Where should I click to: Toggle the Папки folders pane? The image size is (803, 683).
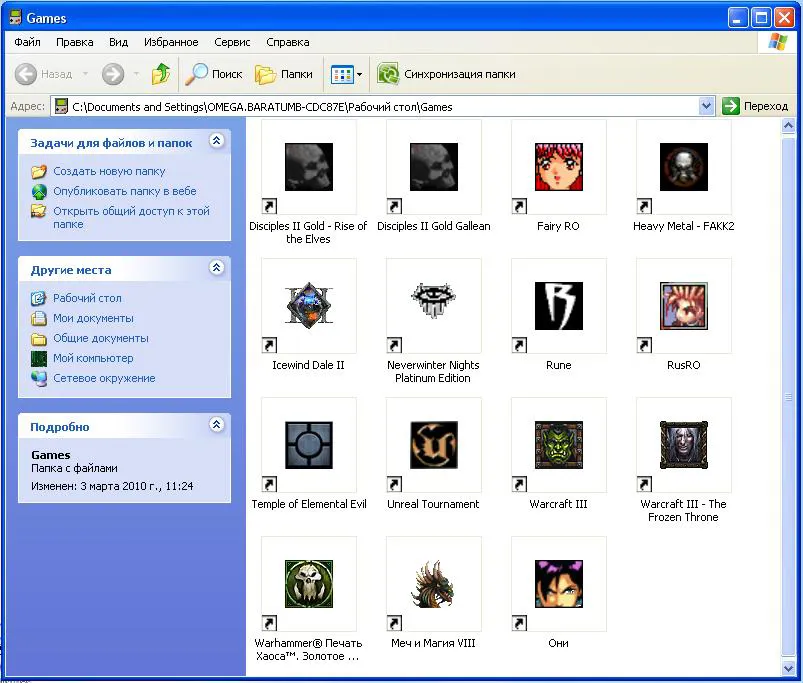tap(284, 74)
